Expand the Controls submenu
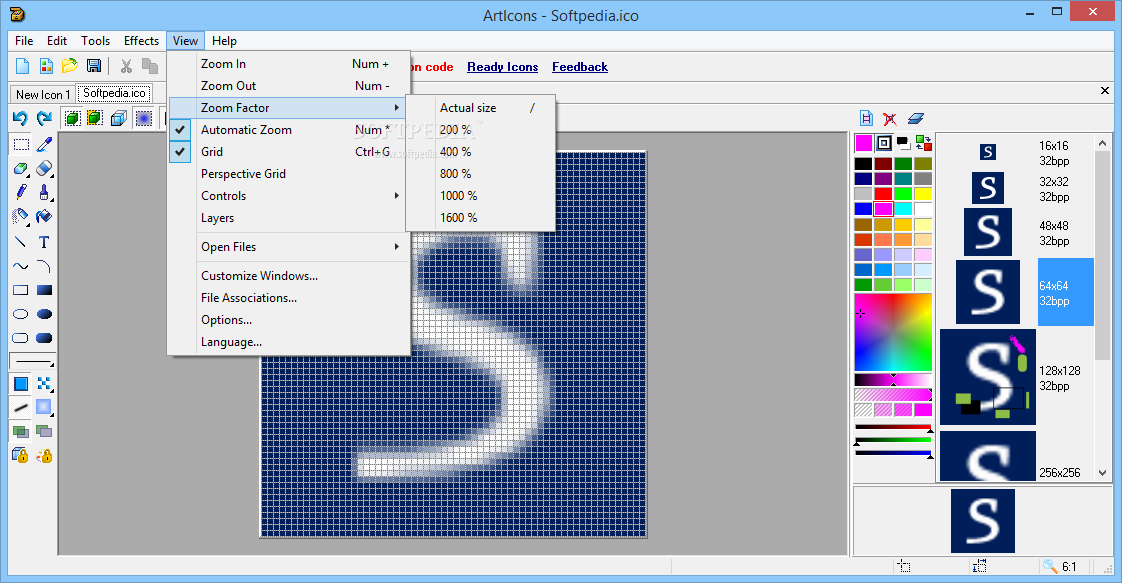Screen dimensions: 1122x583 (x=289, y=196)
